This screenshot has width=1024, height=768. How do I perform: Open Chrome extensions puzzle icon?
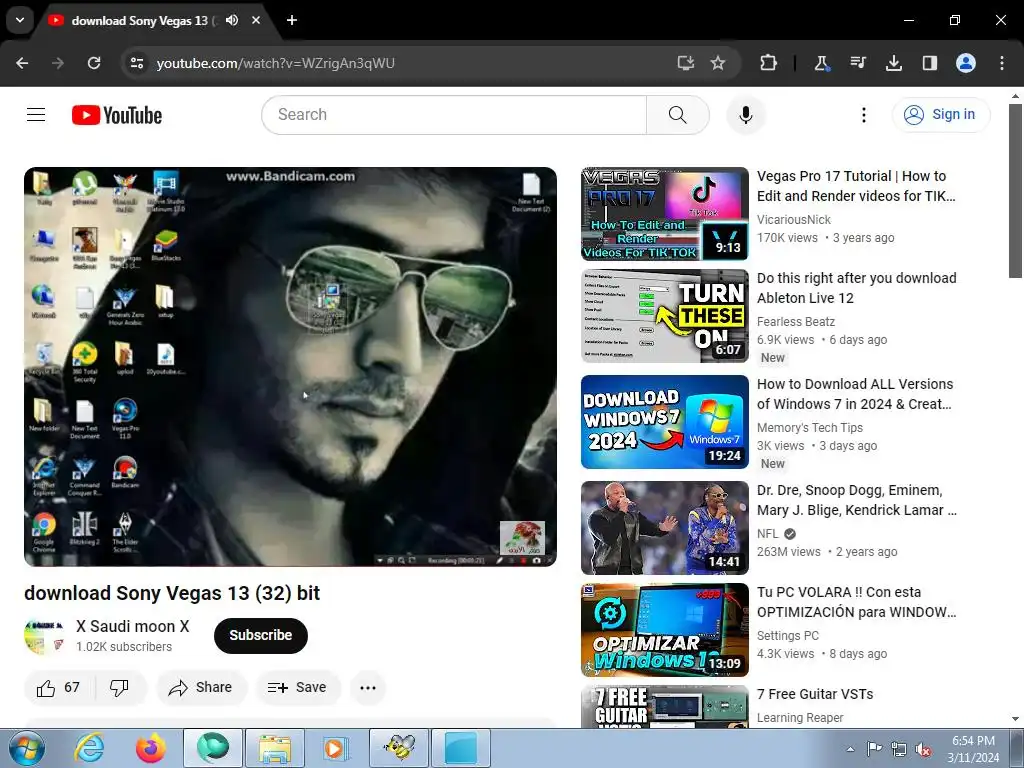(768, 63)
